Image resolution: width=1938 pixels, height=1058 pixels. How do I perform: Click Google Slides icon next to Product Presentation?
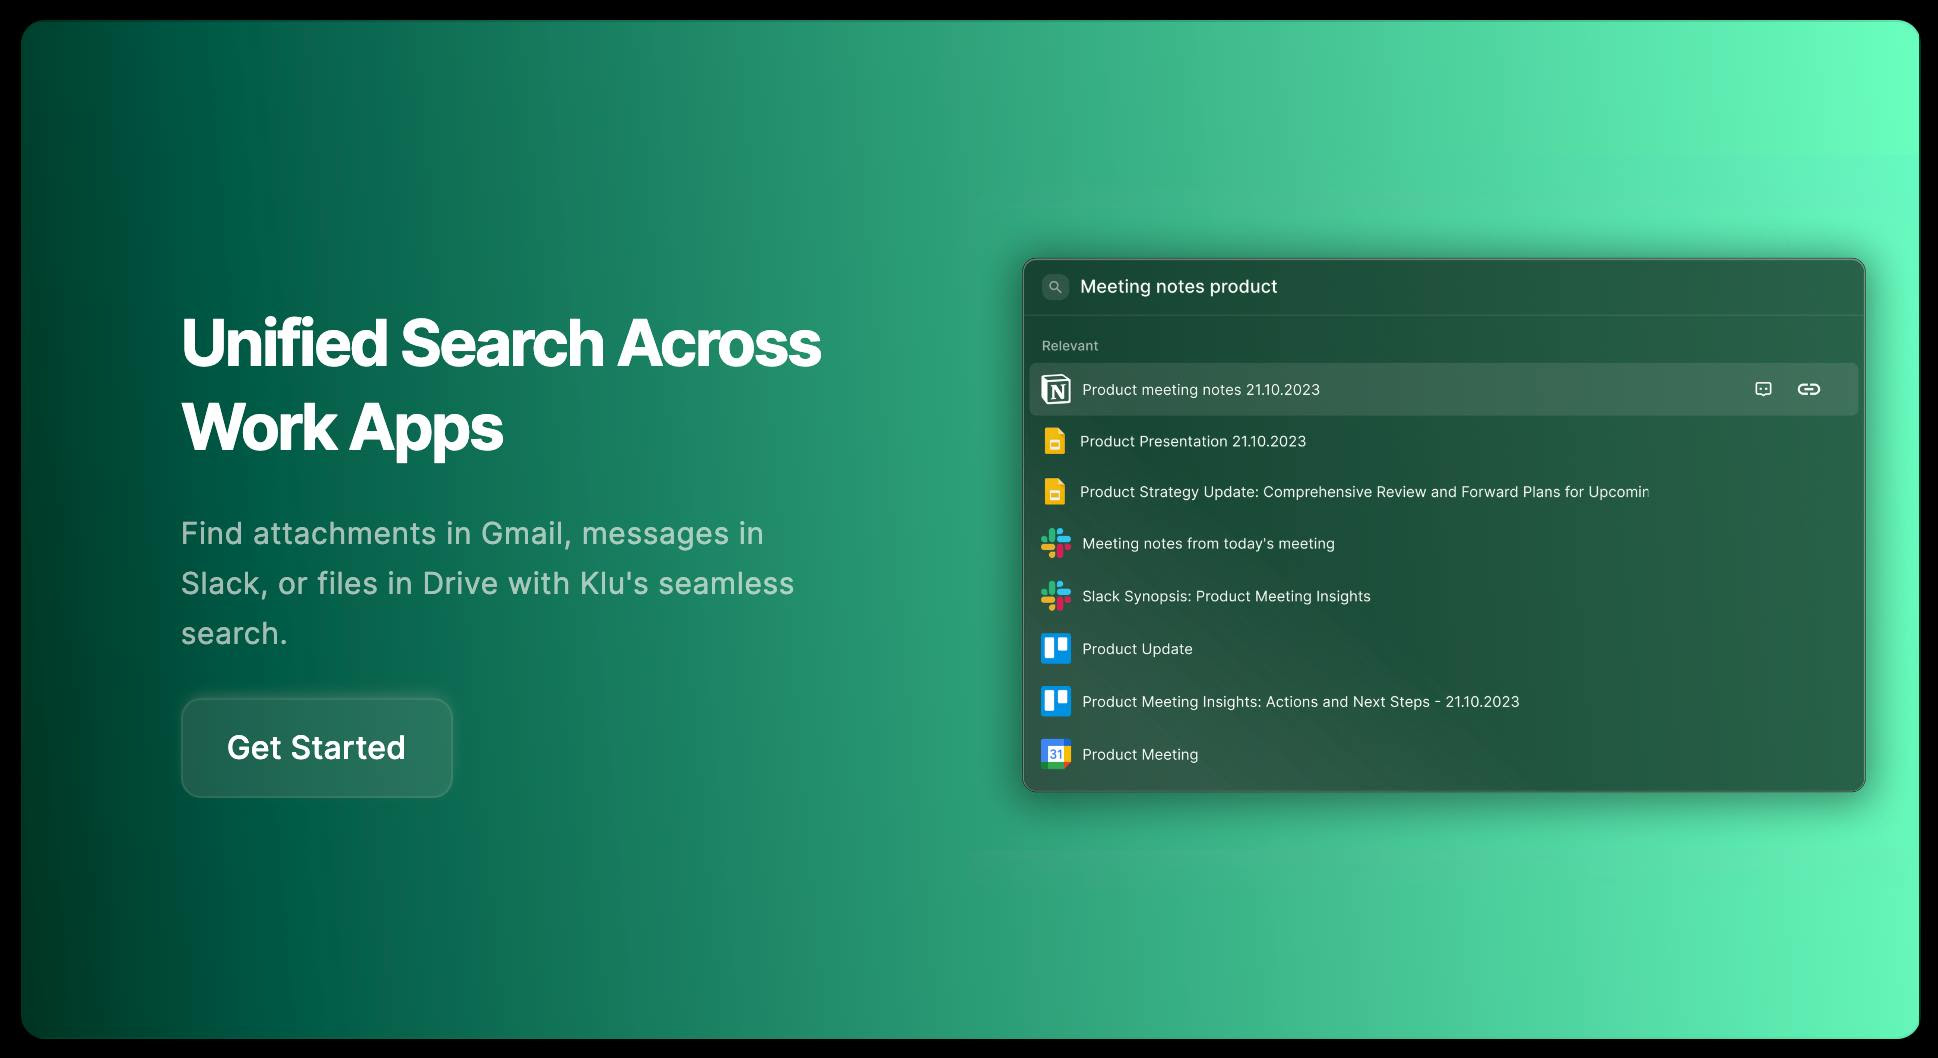[1054, 441]
